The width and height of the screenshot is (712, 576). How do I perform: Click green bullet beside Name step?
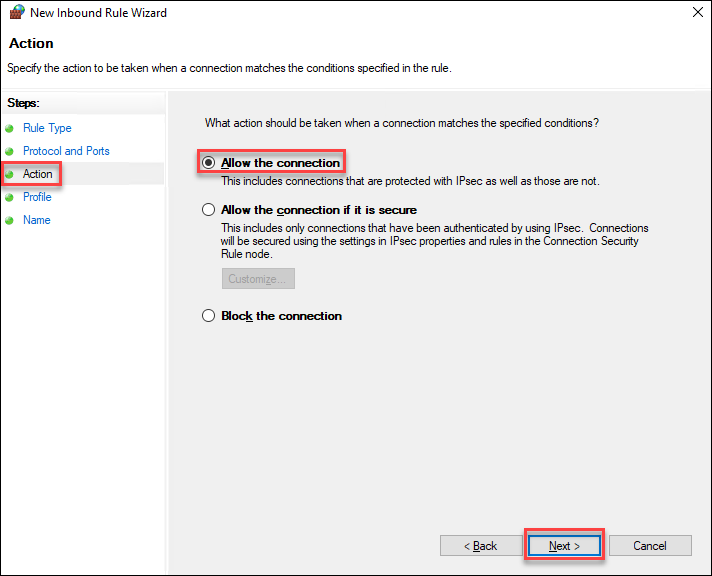10,220
